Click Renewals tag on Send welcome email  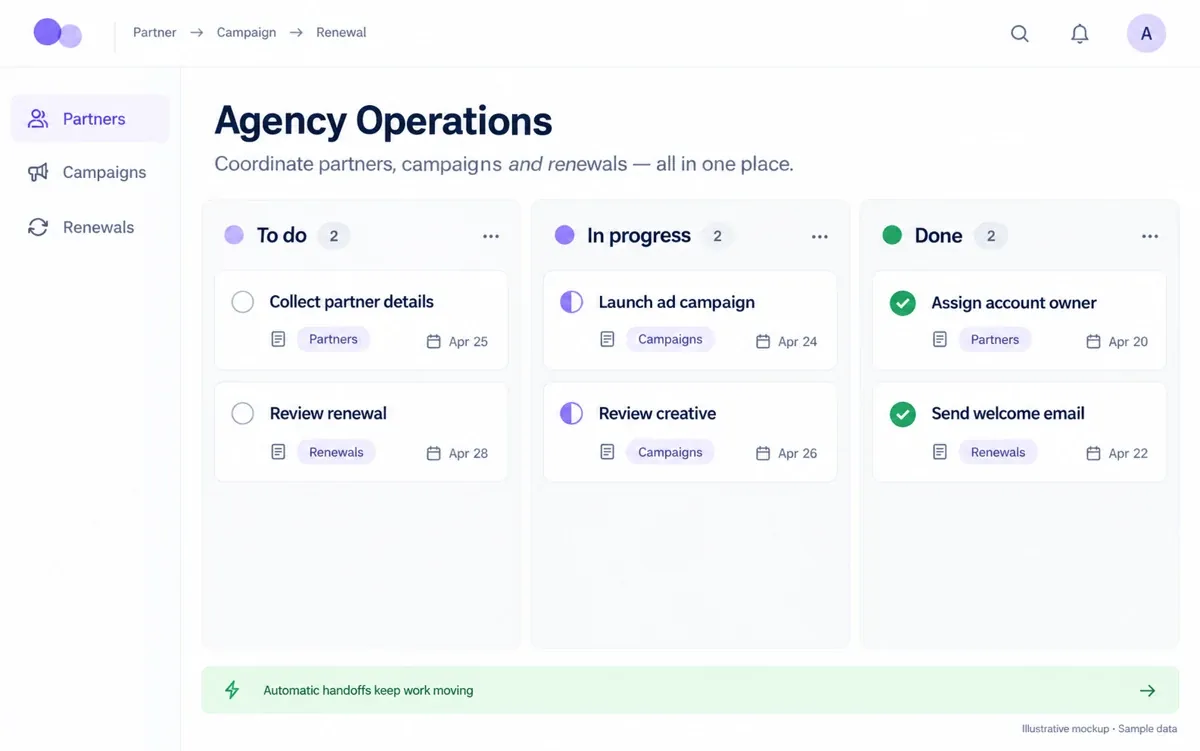coord(998,452)
